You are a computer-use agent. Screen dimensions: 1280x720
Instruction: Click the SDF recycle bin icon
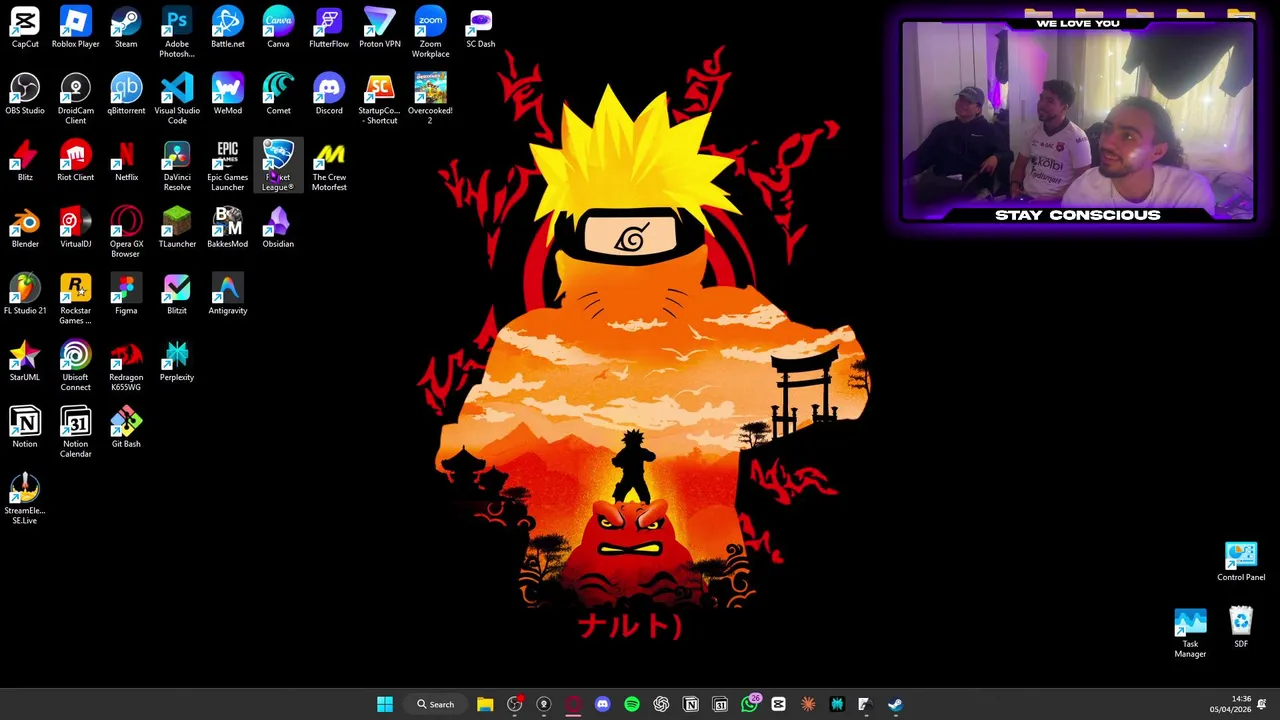(1241, 628)
